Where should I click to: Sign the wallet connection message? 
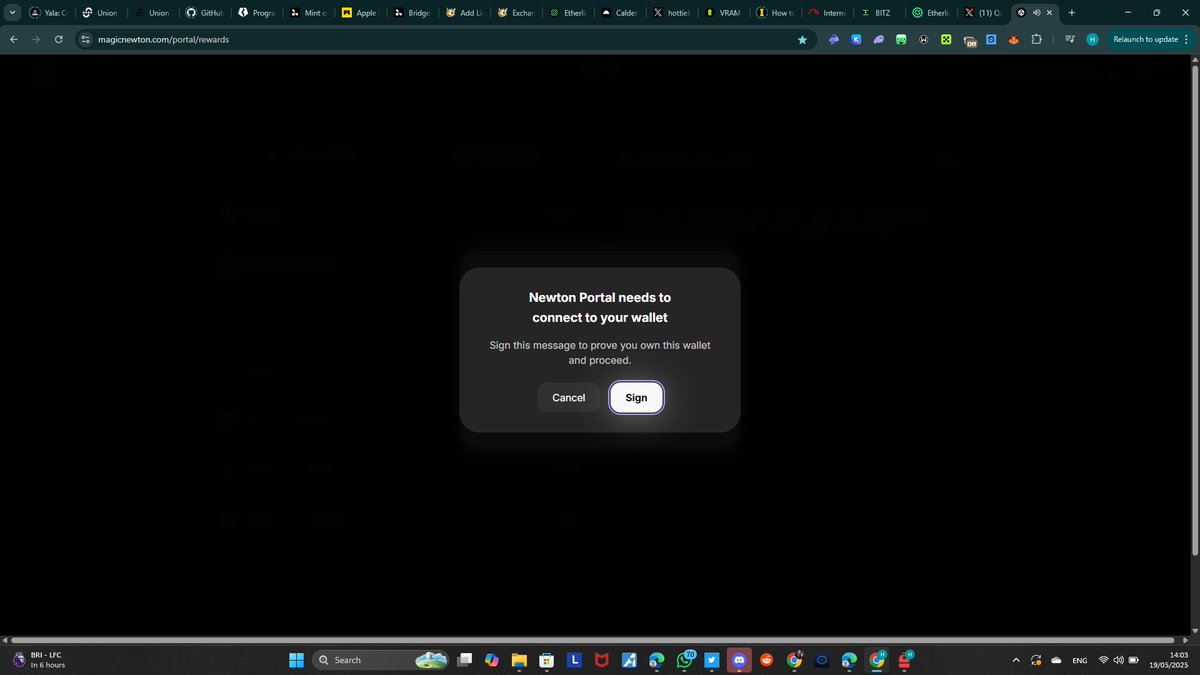[x=636, y=397]
